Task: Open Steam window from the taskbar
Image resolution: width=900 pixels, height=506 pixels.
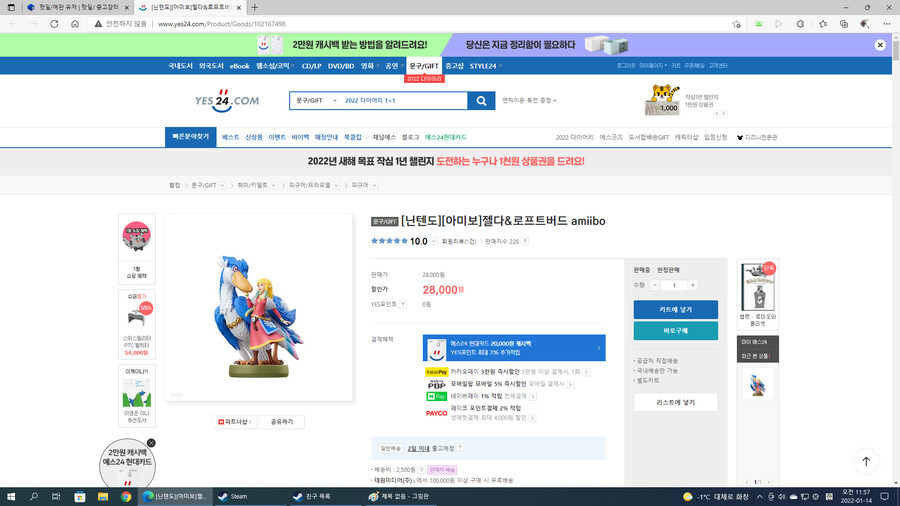Action: (x=249, y=497)
